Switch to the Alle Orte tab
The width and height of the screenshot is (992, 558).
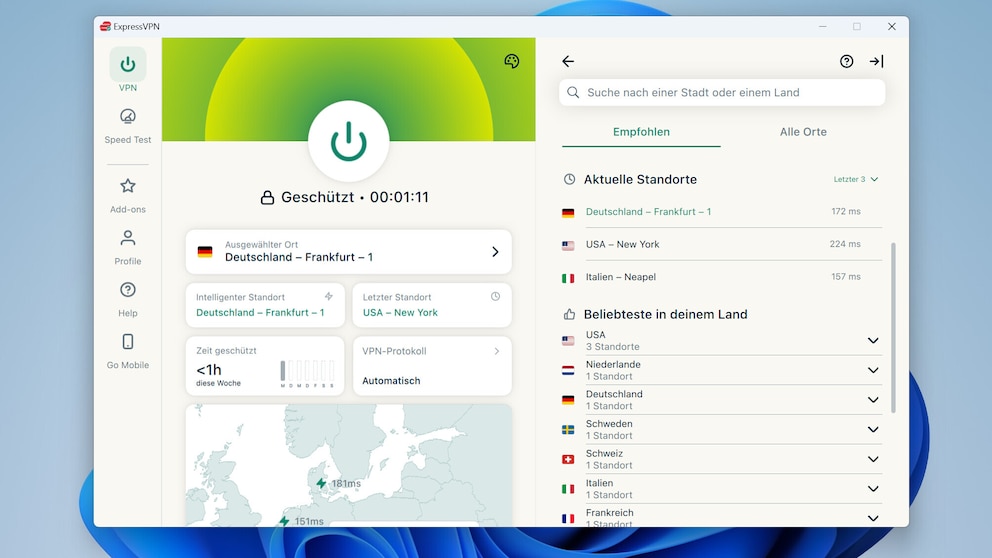coord(803,132)
